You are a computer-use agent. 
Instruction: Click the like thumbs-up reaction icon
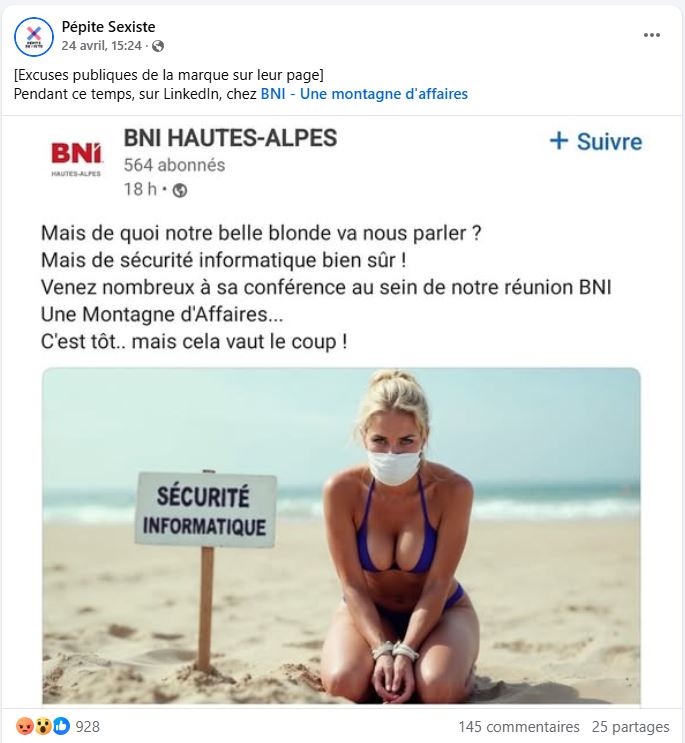[x=61, y=726]
